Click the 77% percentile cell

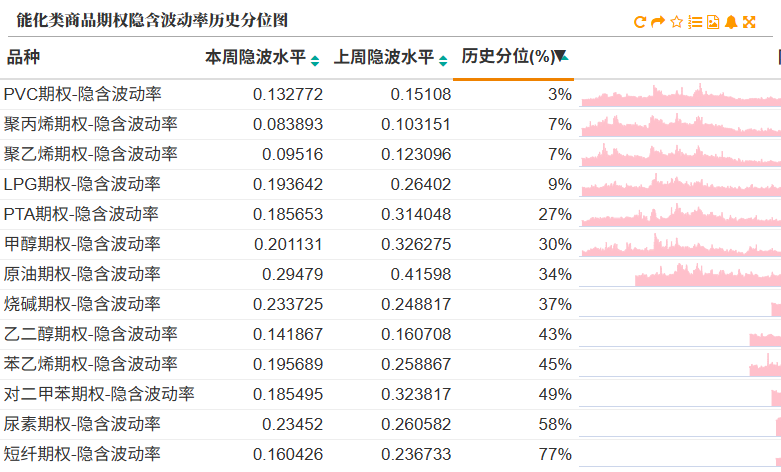pos(555,454)
